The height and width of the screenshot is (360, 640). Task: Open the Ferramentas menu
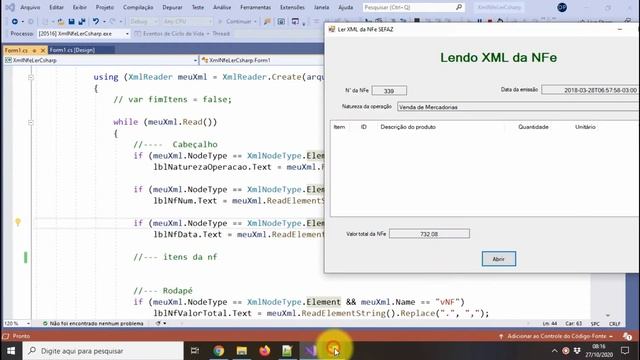pos(256,7)
